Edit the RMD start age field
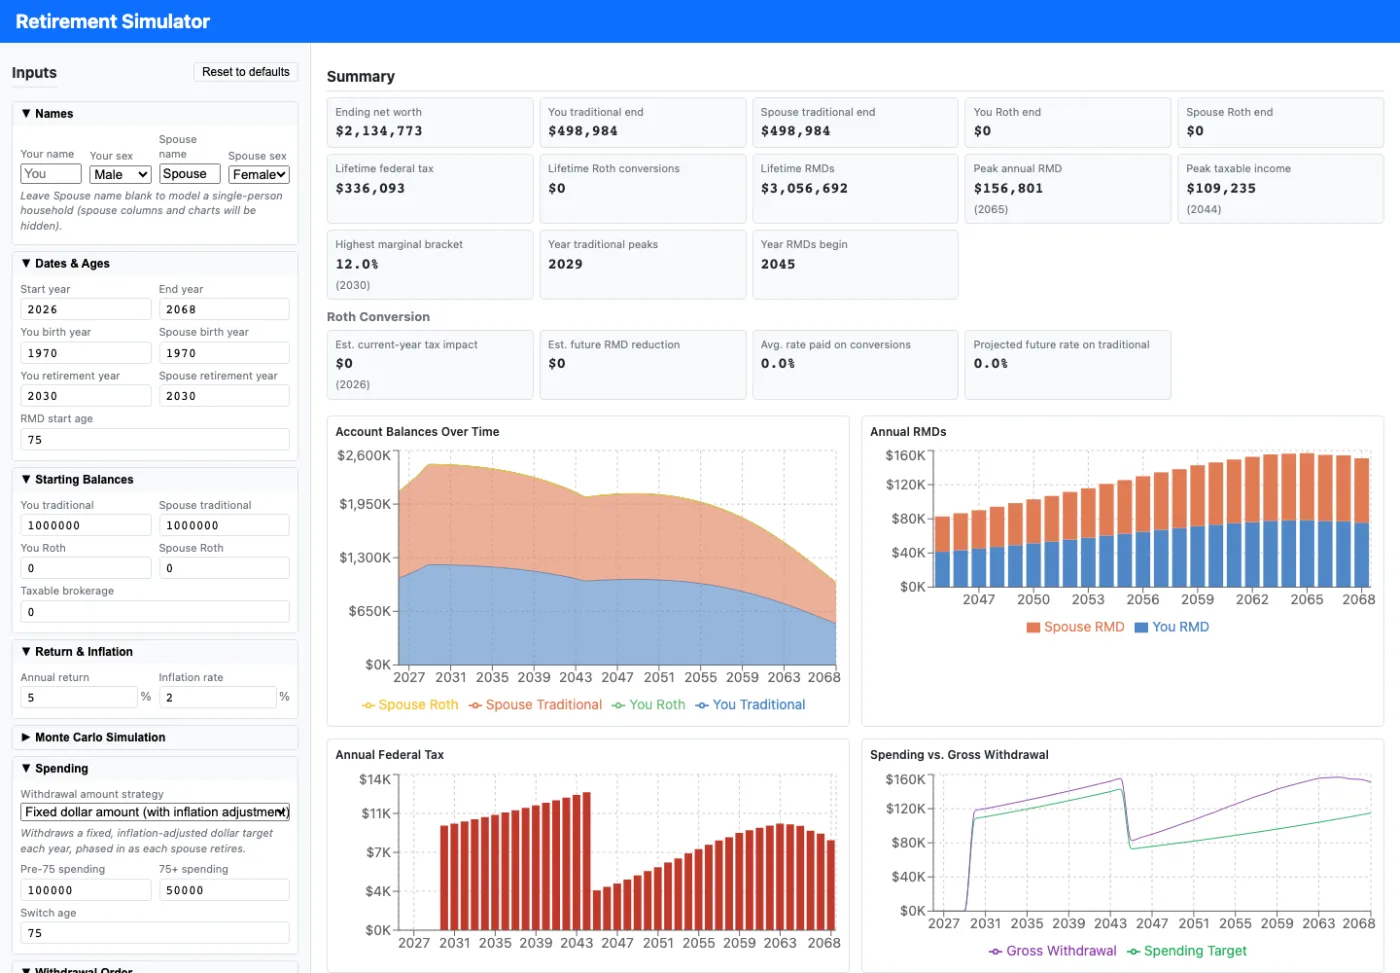 tap(155, 440)
